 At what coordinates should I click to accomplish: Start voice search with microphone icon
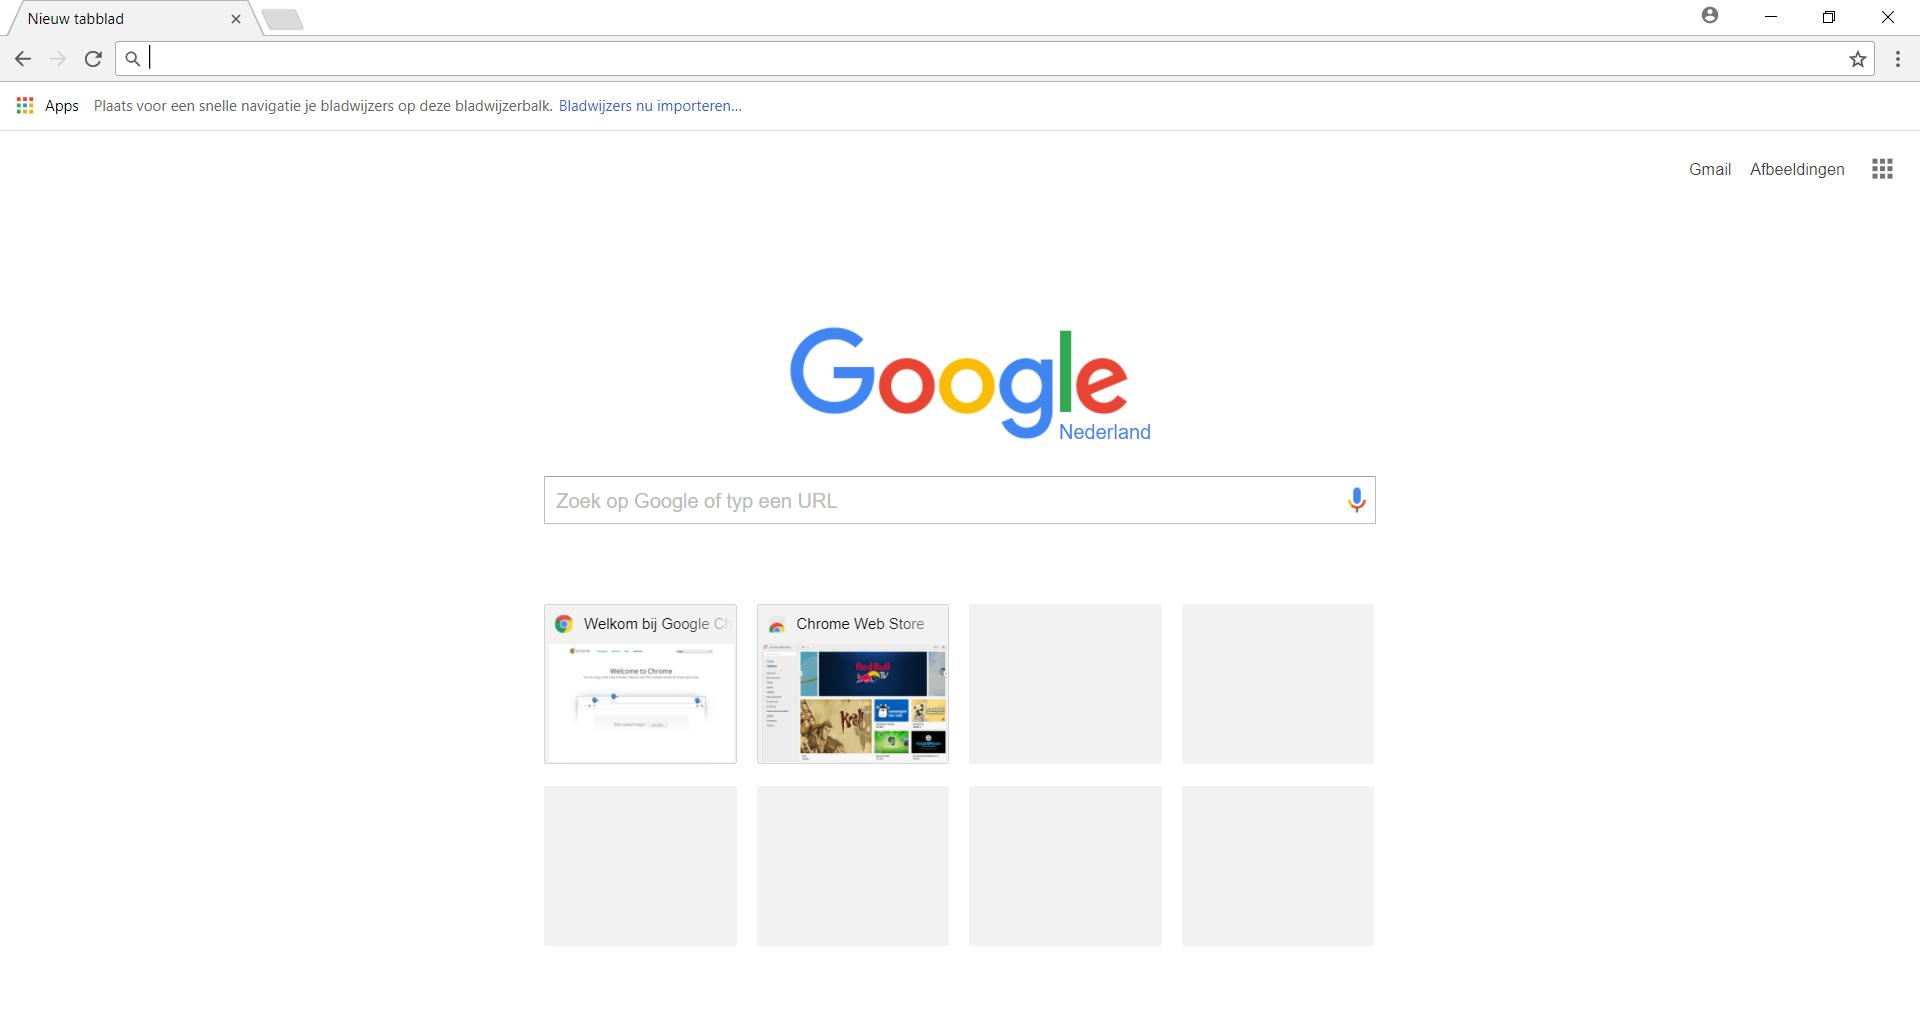(1356, 500)
